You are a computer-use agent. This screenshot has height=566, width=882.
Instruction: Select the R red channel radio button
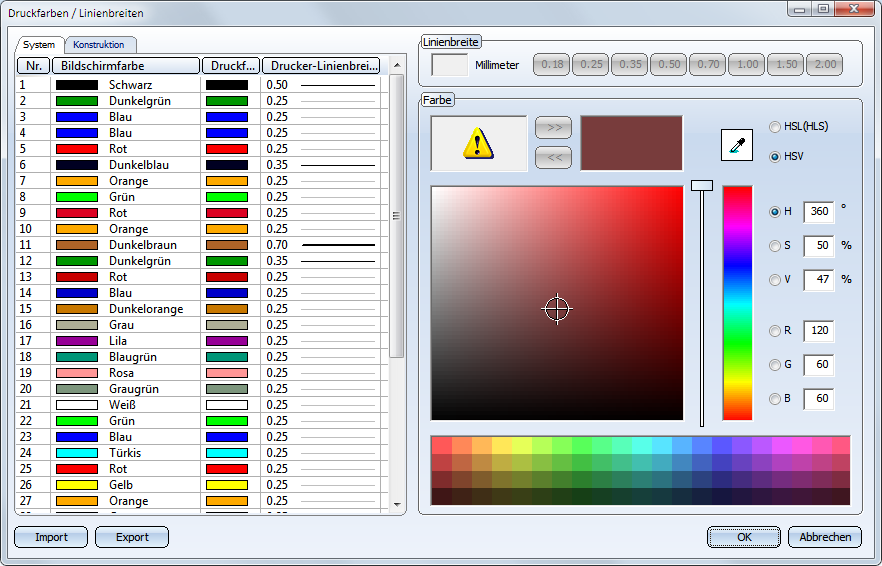[776, 332]
